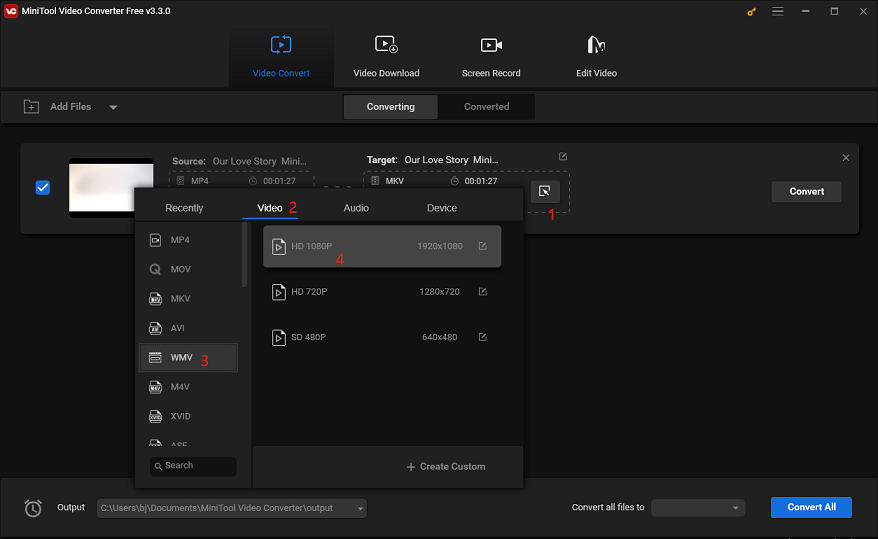Click the Source file name text

click(x=259, y=161)
